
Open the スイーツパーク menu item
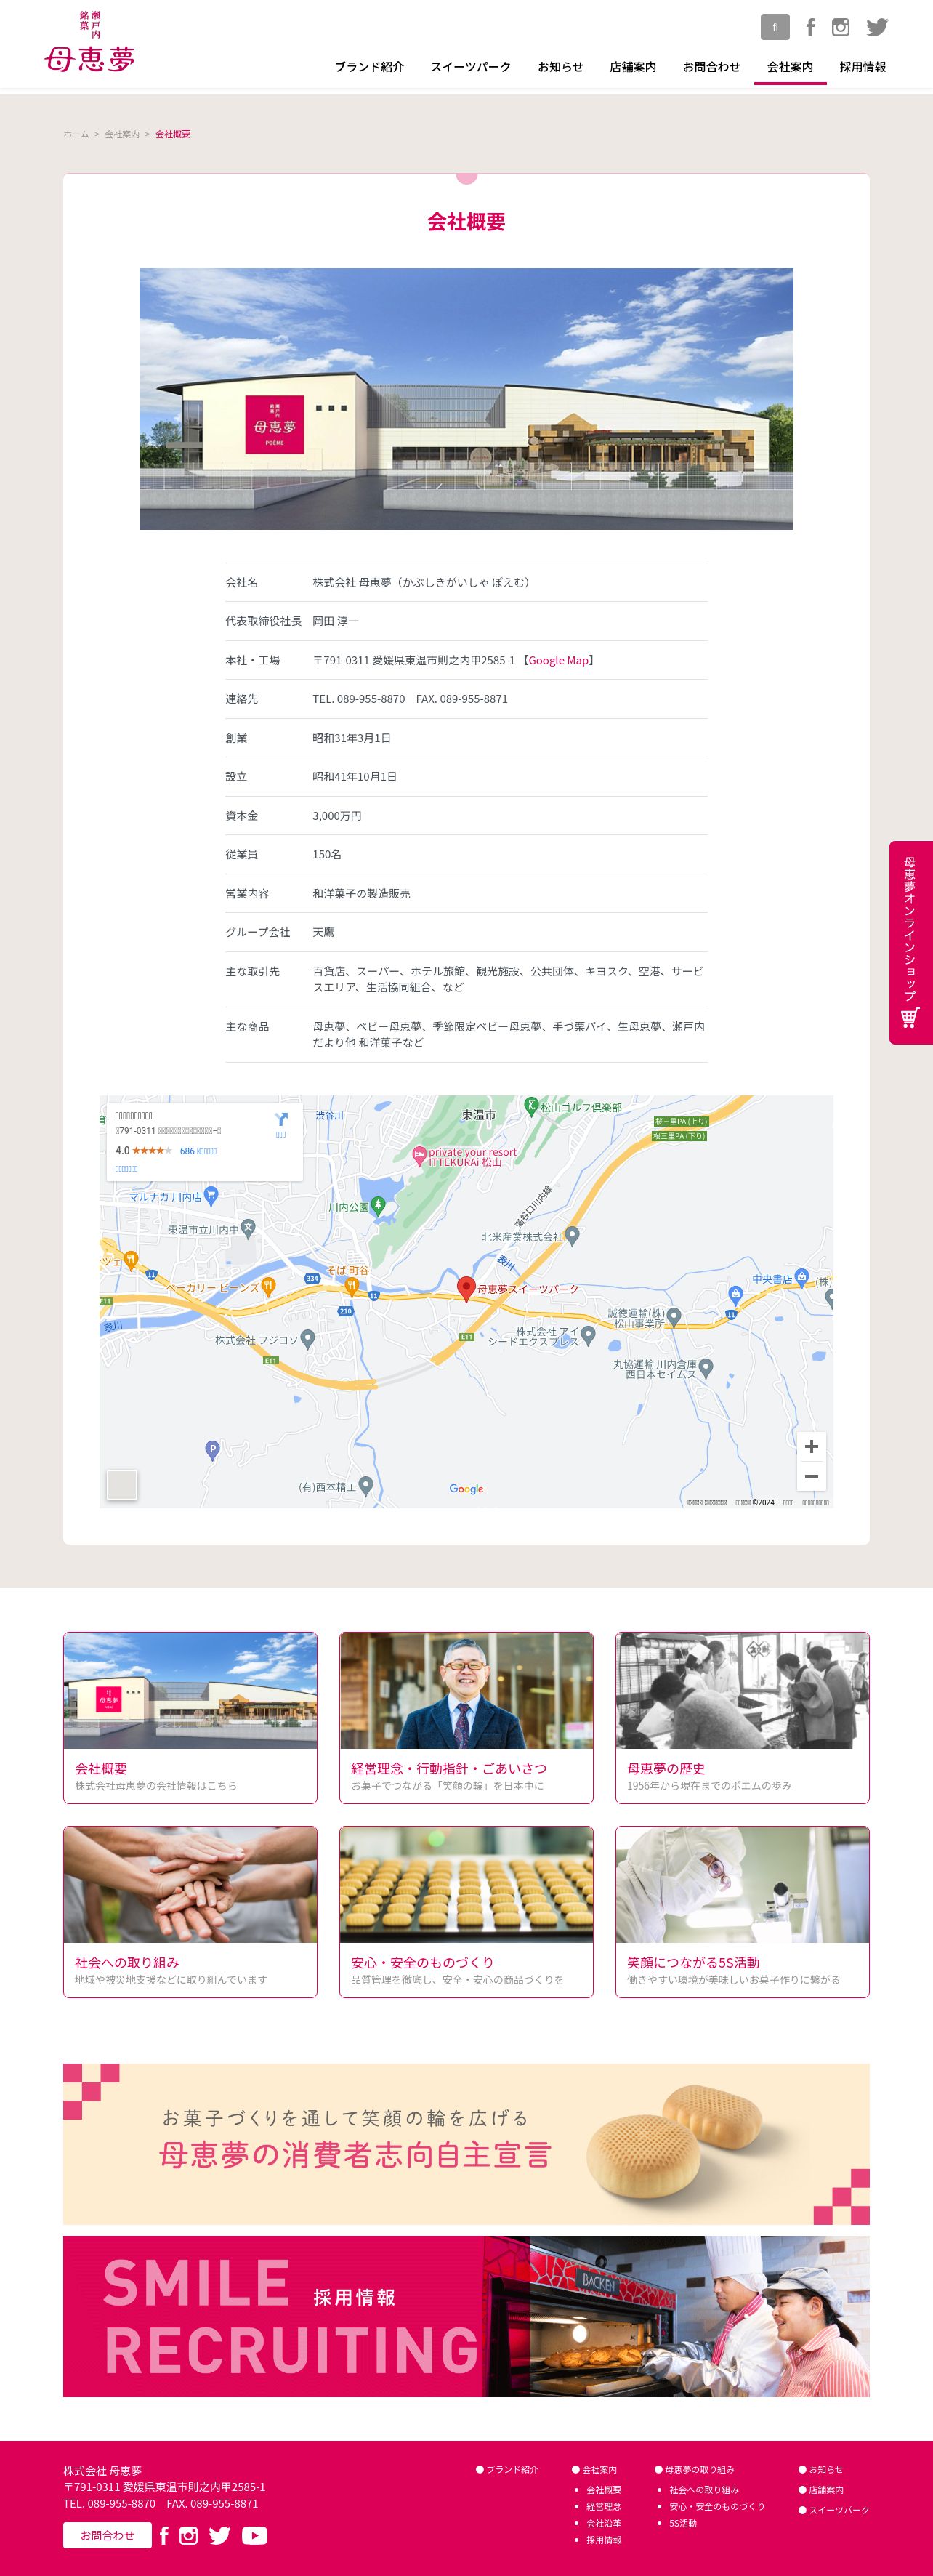coord(471,67)
